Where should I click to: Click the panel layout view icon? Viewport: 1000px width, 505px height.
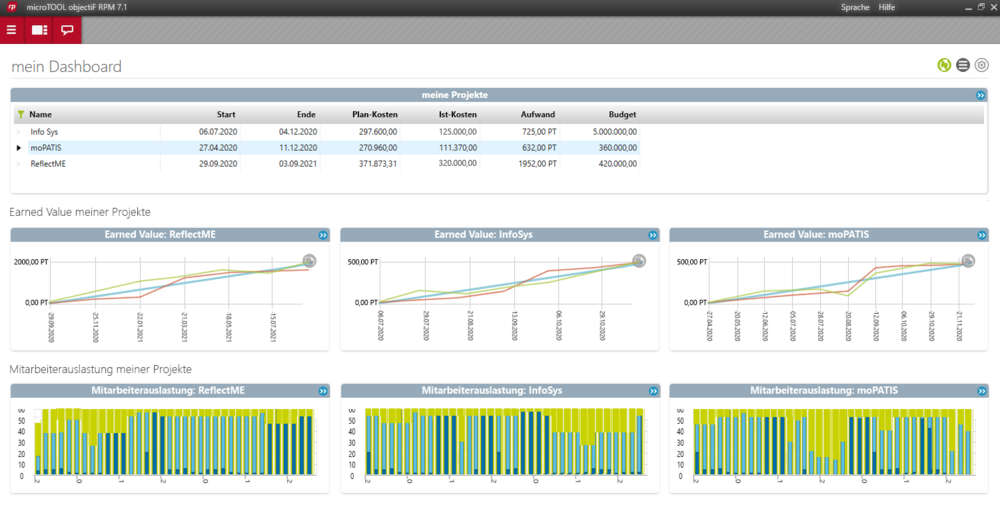point(39,30)
